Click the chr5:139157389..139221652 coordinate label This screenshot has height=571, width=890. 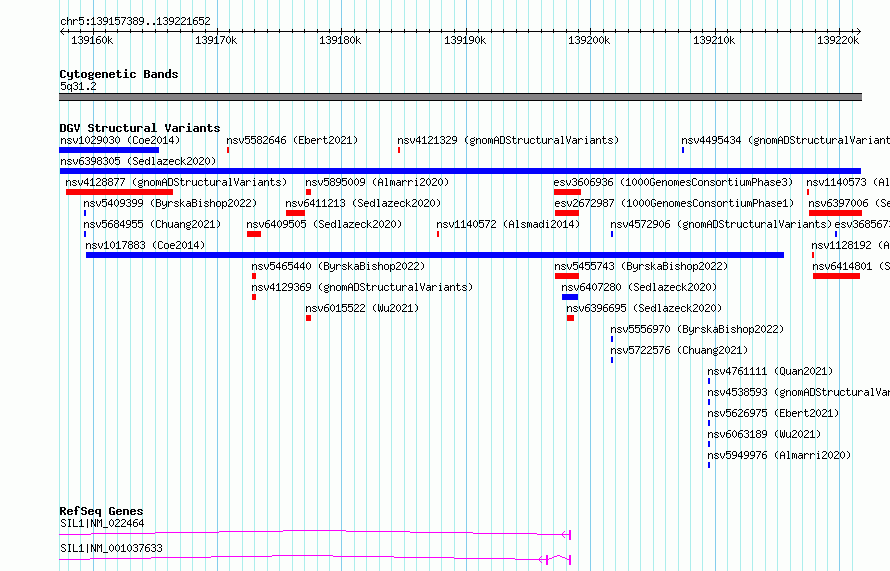point(135,21)
